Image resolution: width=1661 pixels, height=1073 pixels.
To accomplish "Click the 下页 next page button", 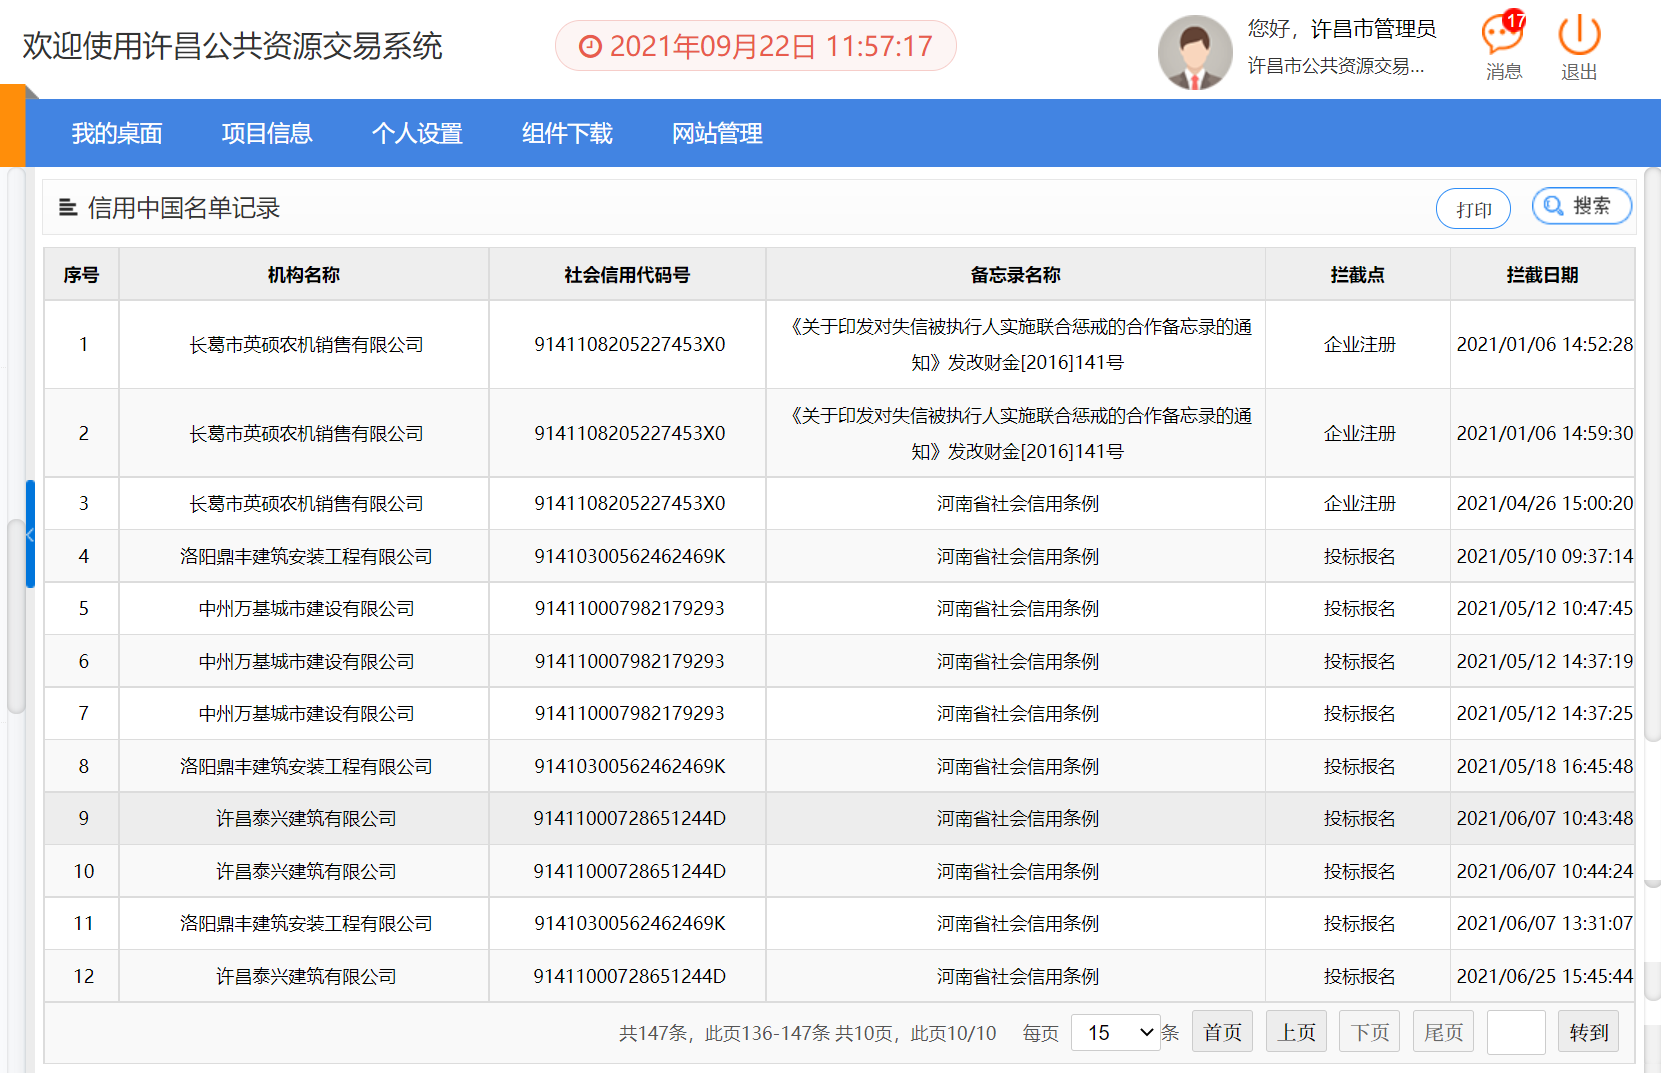I will [1370, 1032].
